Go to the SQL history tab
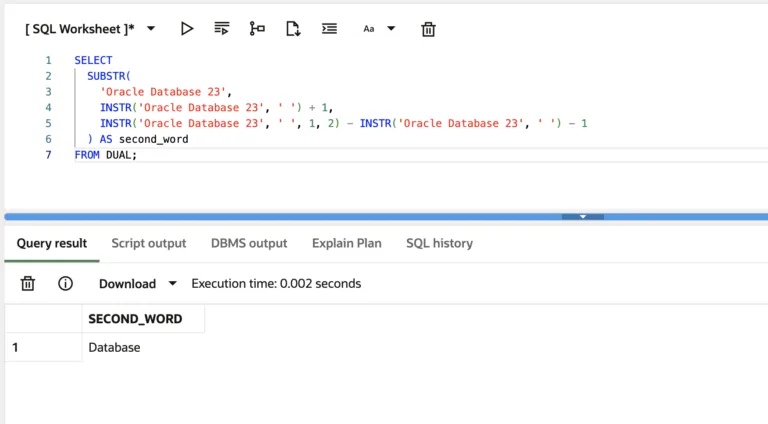This screenshot has width=768, height=424. (x=439, y=243)
